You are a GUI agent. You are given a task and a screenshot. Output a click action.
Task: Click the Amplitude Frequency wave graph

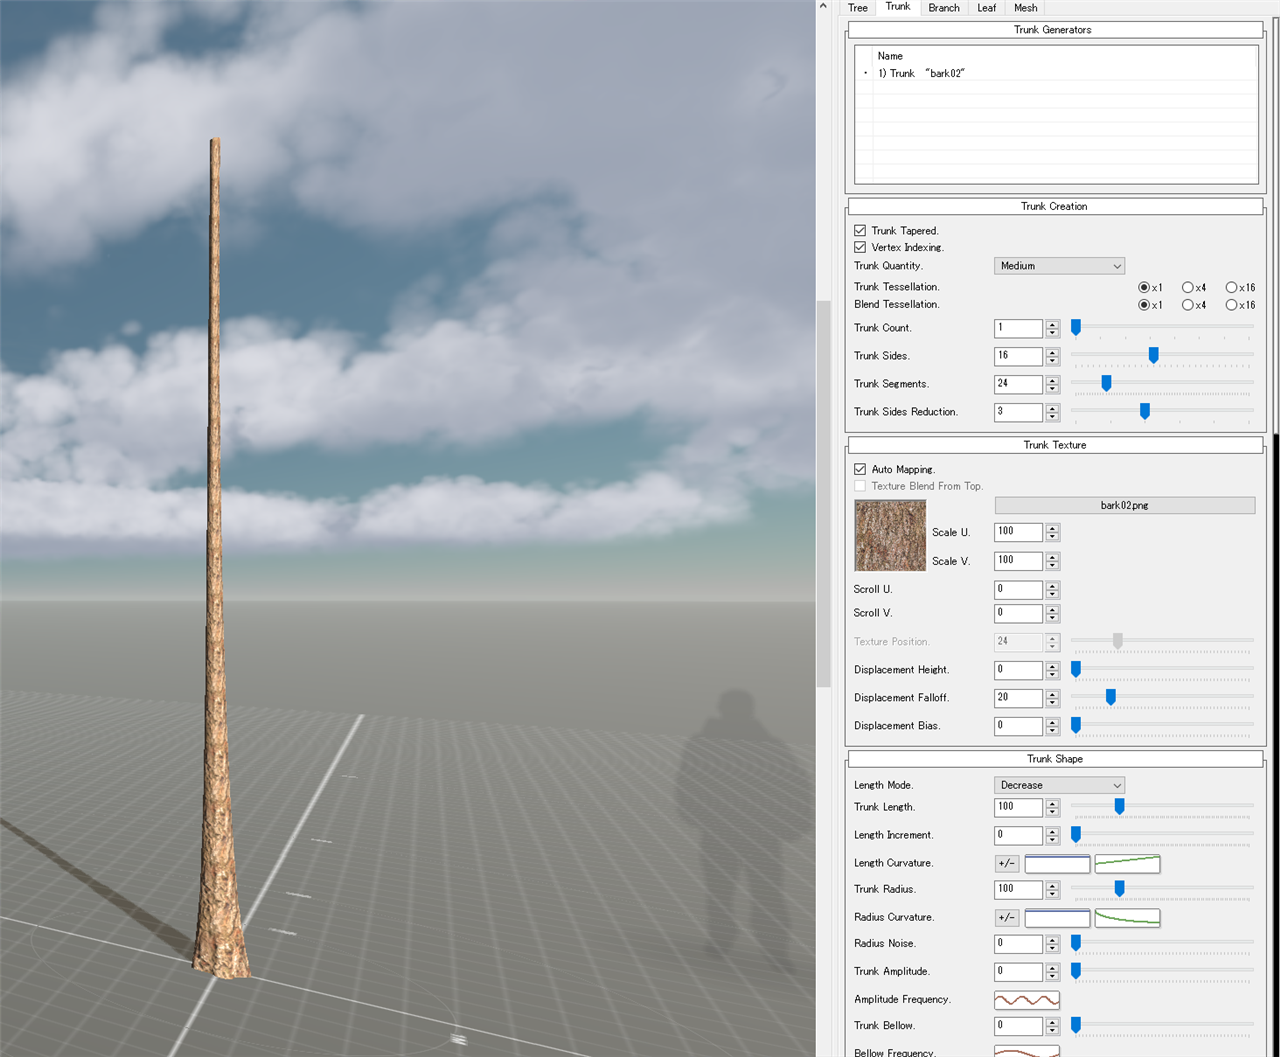[x=1027, y=1000]
